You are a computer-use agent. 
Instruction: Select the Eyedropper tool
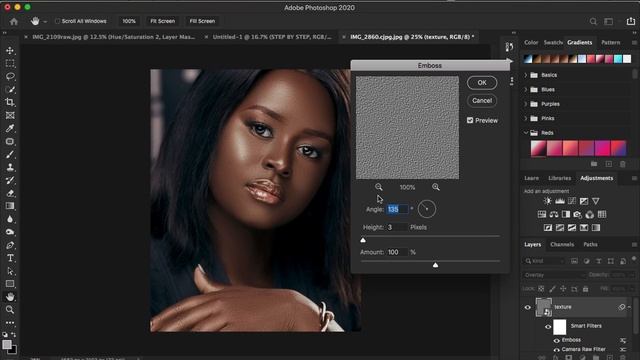coord(10,128)
